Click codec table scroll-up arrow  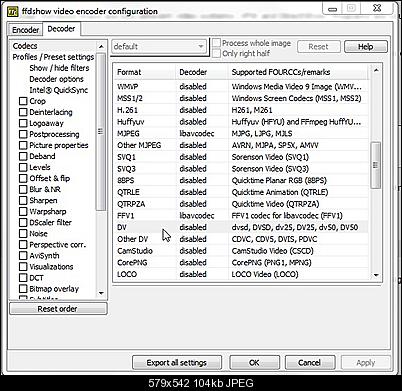pos(376,70)
